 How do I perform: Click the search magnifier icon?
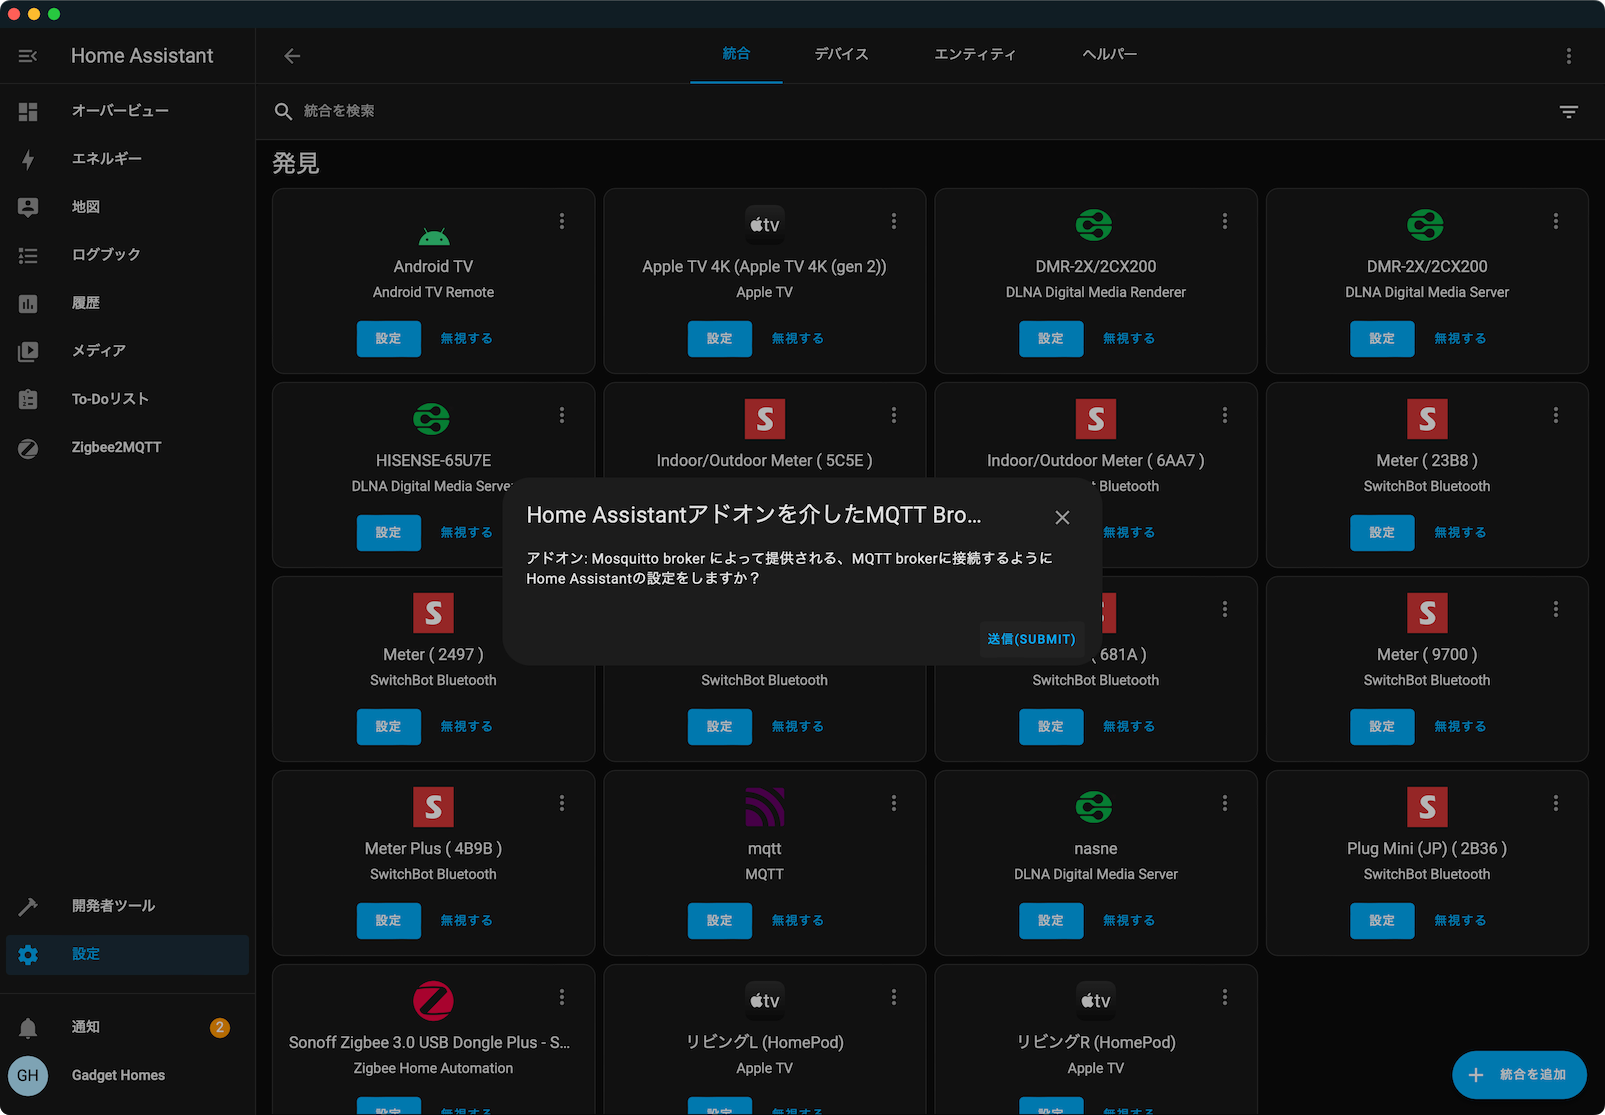click(x=283, y=111)
